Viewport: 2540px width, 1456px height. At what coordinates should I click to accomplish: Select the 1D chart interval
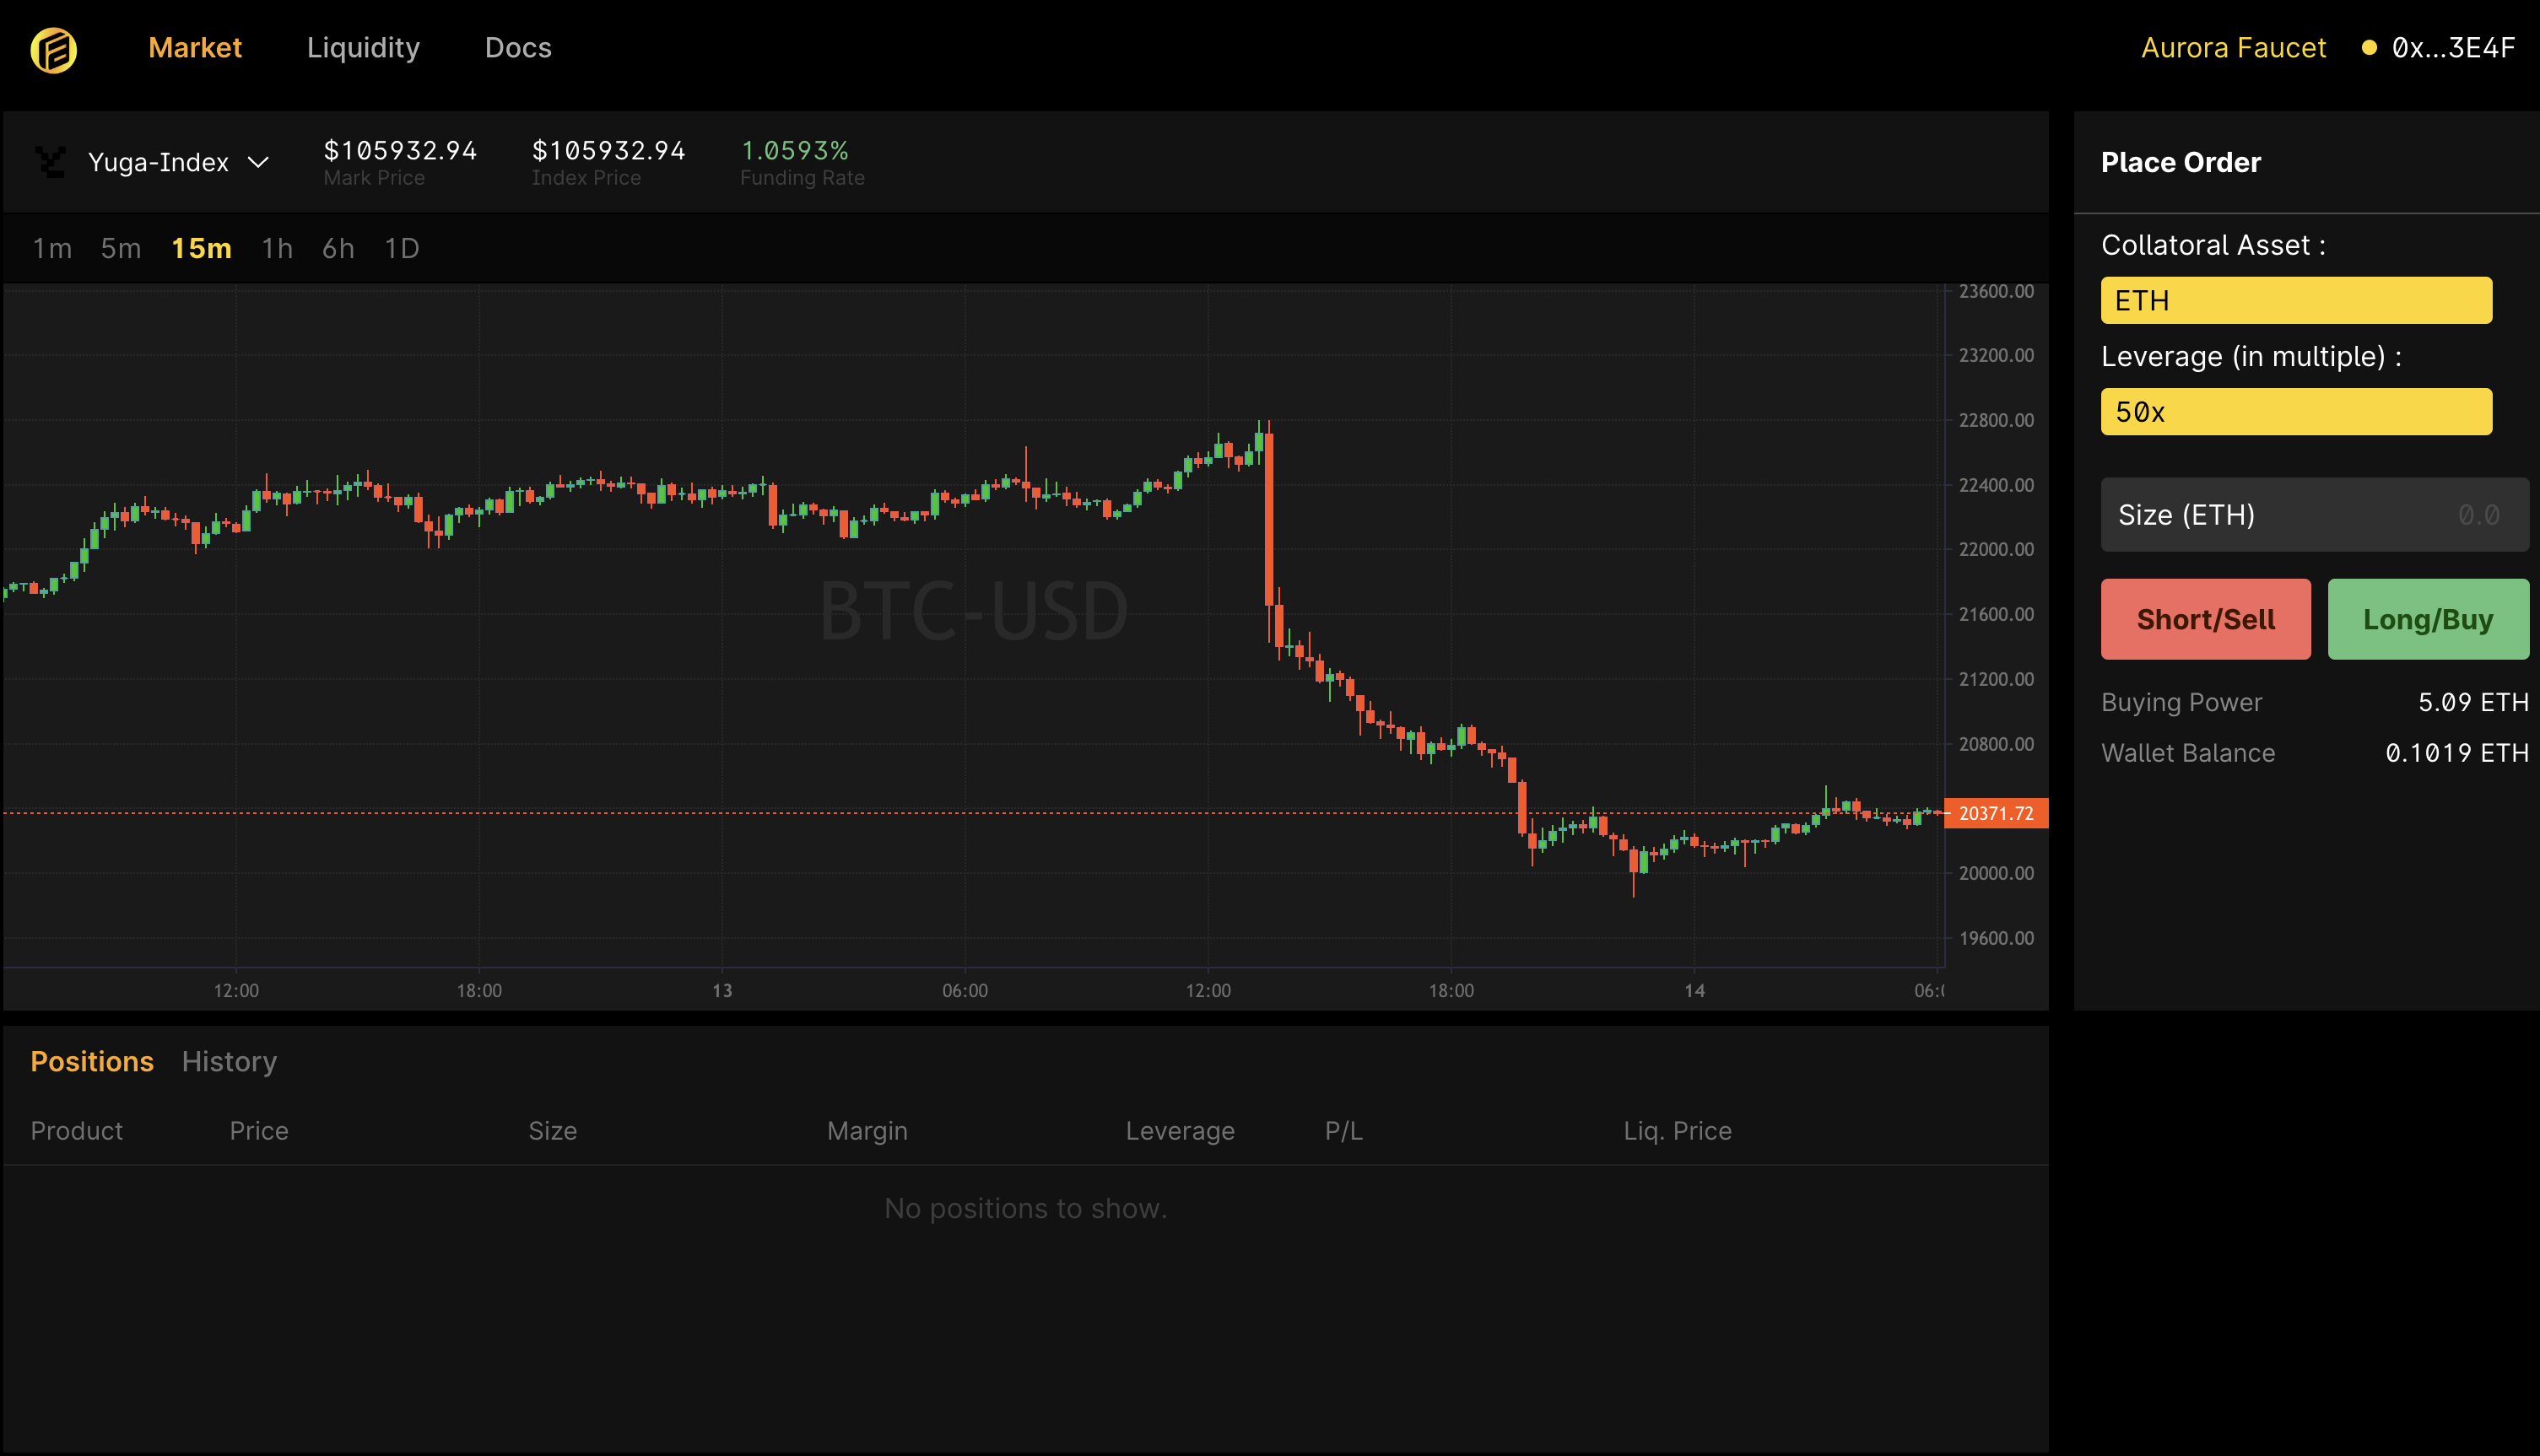click(402, 249)
